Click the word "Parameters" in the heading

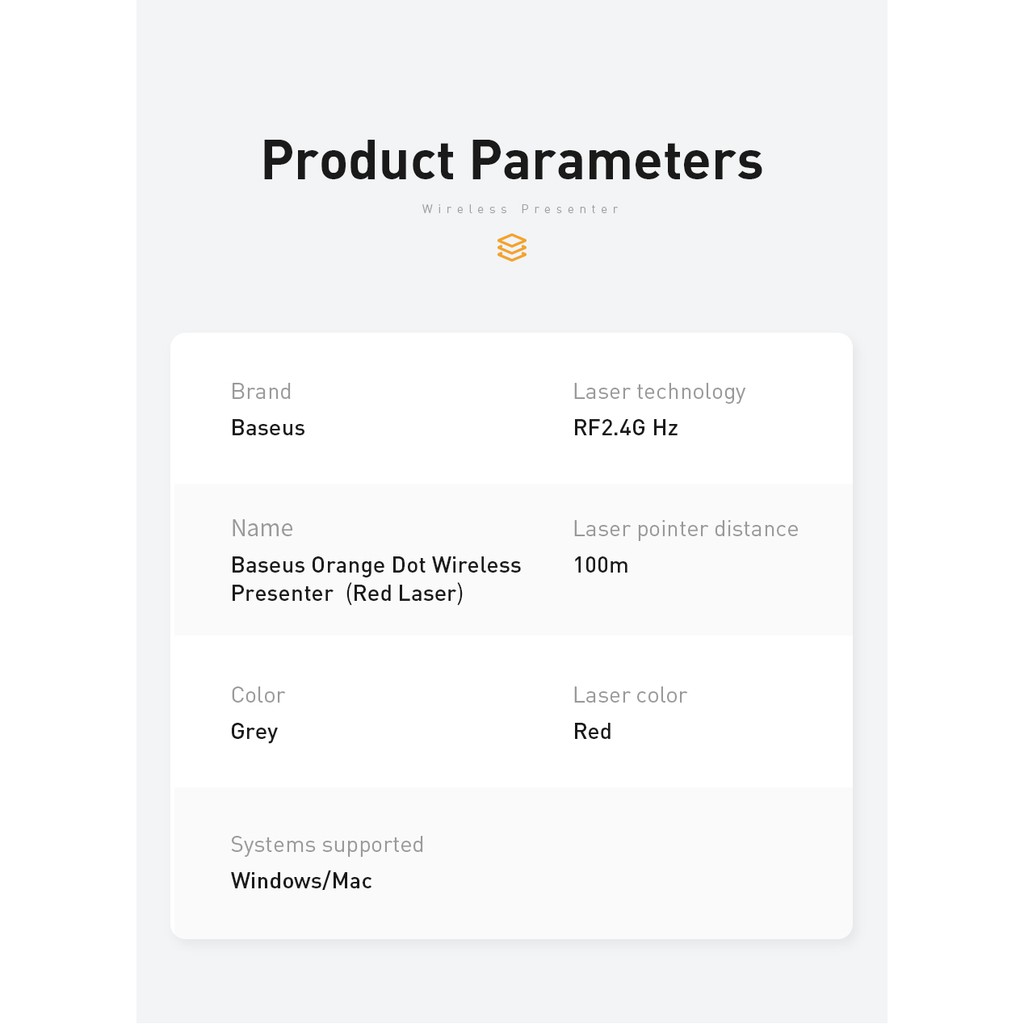tap(616, 160)
